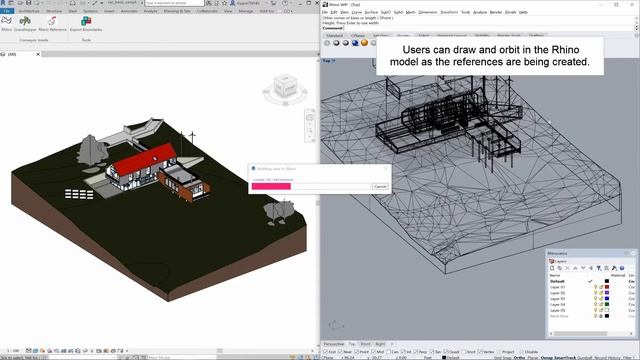Toggle the Point osnap checkbox
Screen dimensions: 640x360
click(x=357, y=351)
